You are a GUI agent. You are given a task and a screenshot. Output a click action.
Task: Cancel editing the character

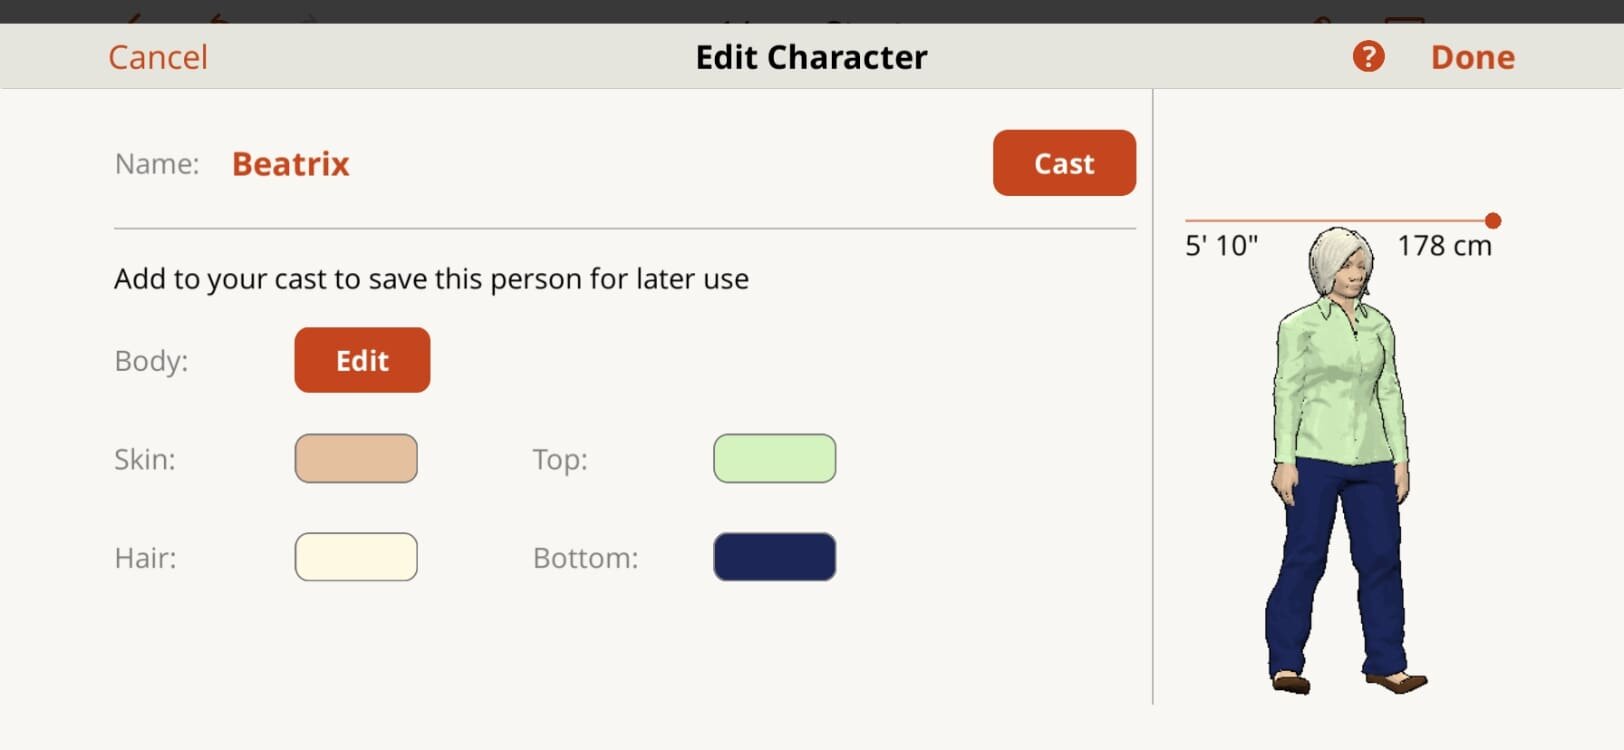157,56
